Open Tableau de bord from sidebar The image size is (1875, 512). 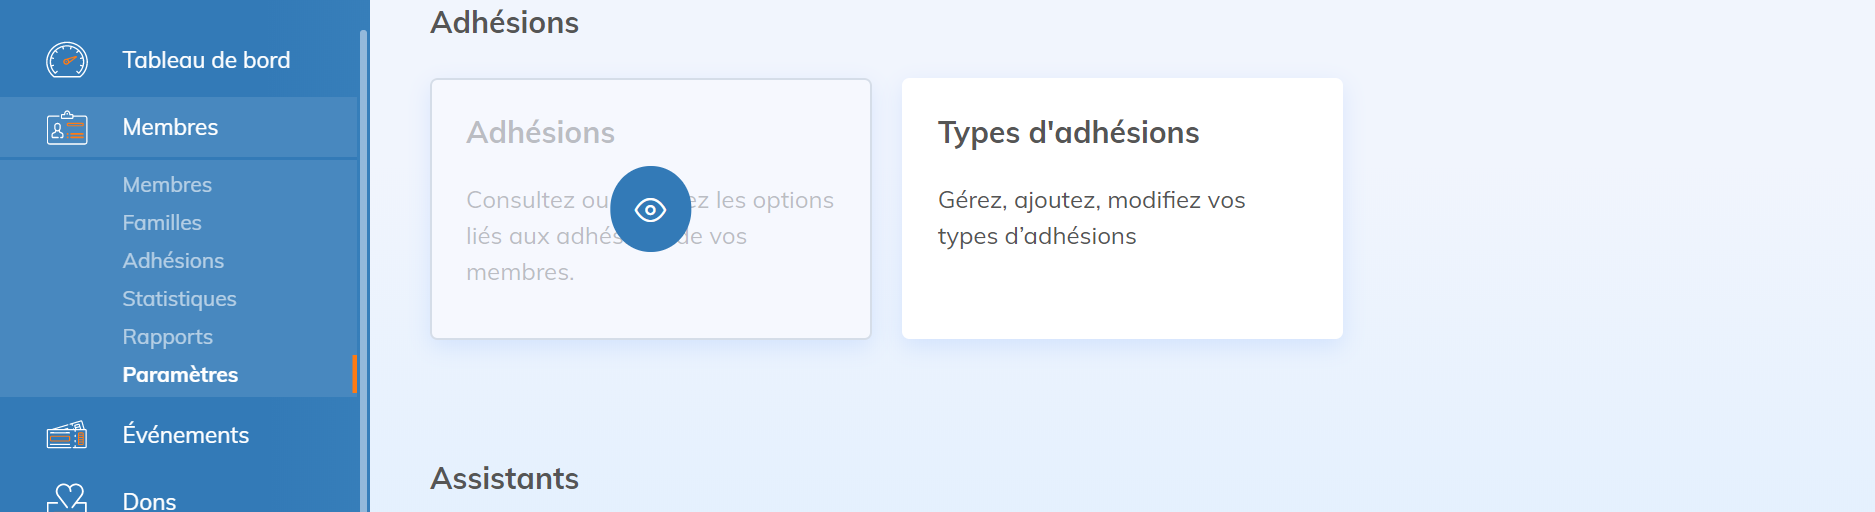tap(206, 60)
